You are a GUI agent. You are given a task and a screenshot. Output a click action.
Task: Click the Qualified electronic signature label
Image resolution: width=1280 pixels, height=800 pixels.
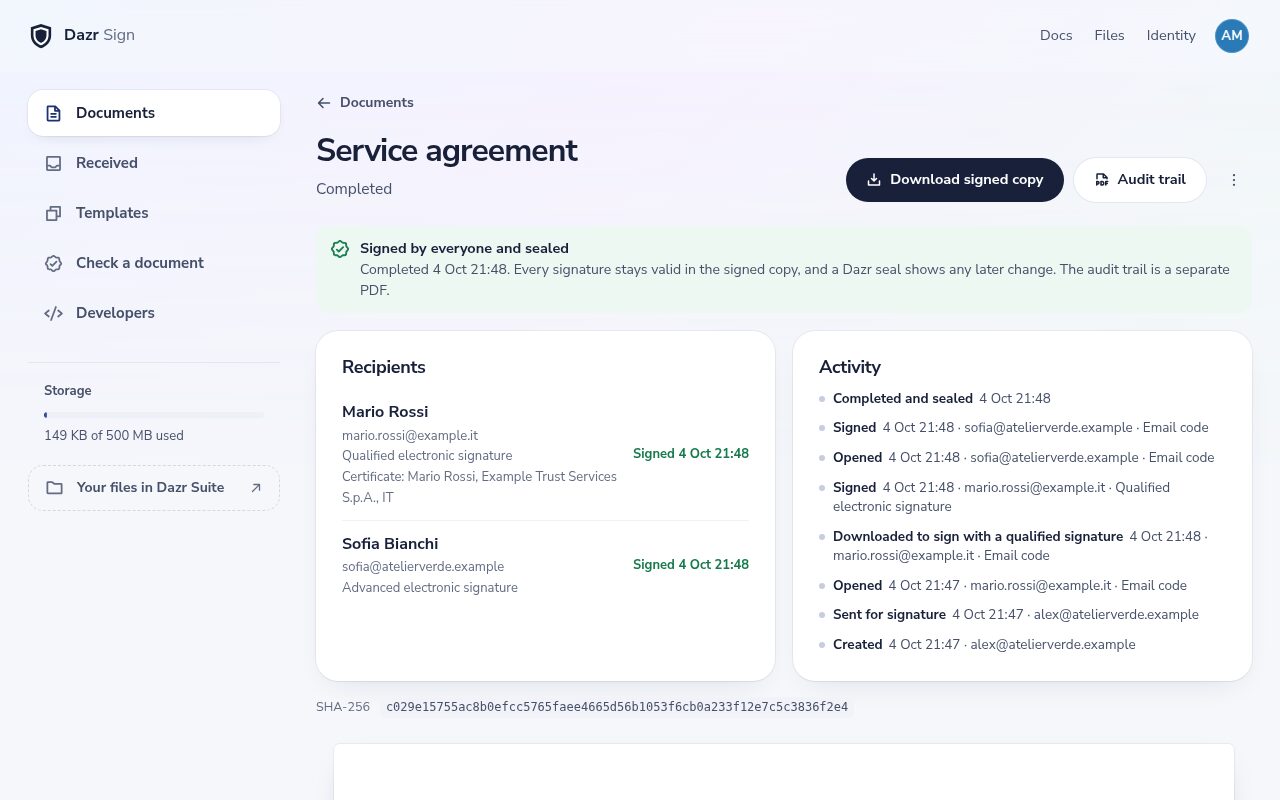pos(427,456)
